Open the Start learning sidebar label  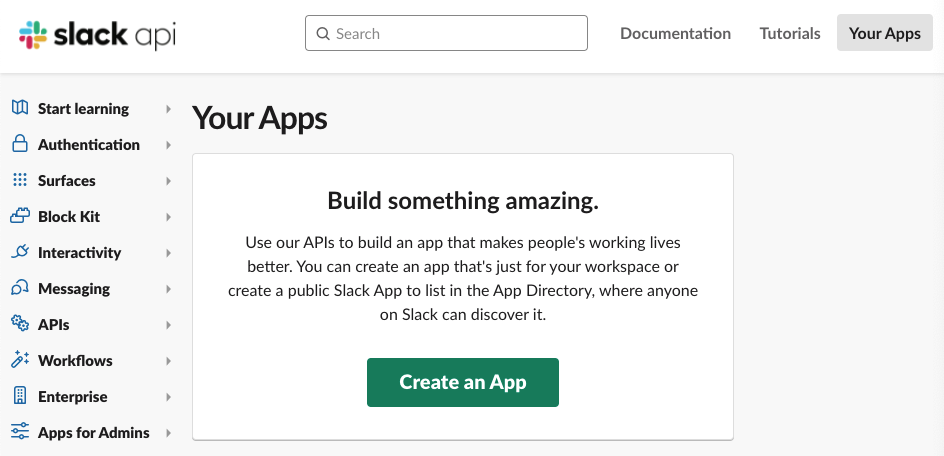click(x=83, y=109)
